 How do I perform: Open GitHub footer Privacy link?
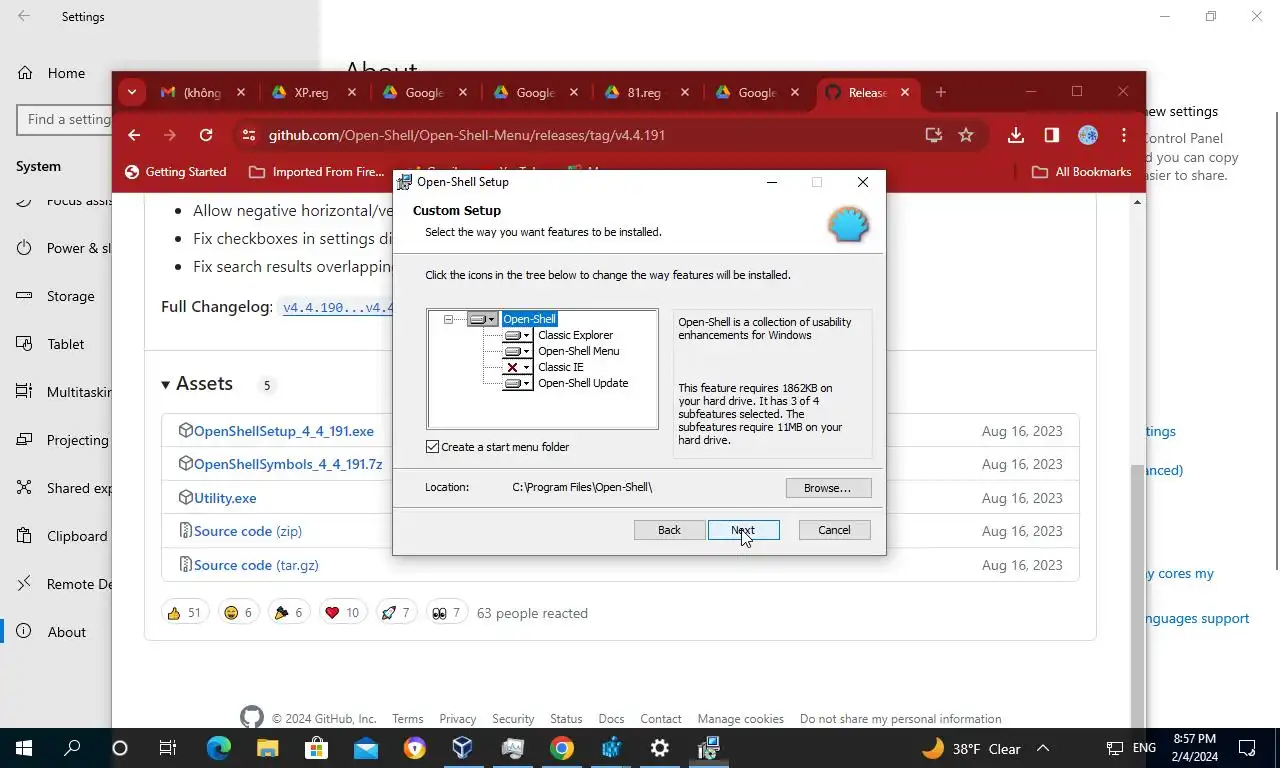pyautogui.click(x=457, y=719)
